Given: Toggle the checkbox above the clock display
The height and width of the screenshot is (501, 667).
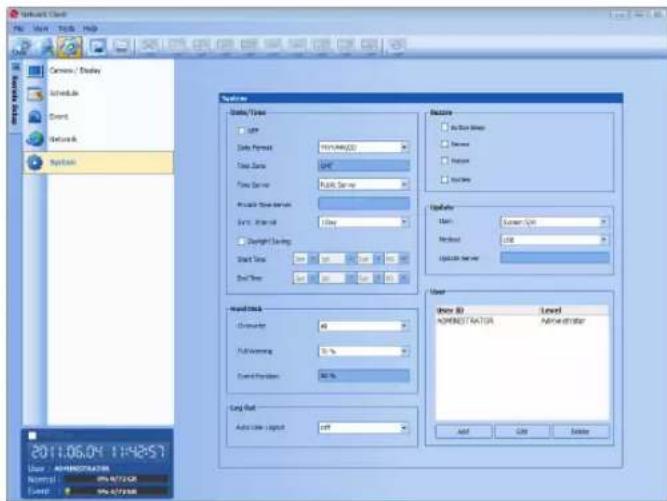Looking at the screenshot, I should (32, 436).
